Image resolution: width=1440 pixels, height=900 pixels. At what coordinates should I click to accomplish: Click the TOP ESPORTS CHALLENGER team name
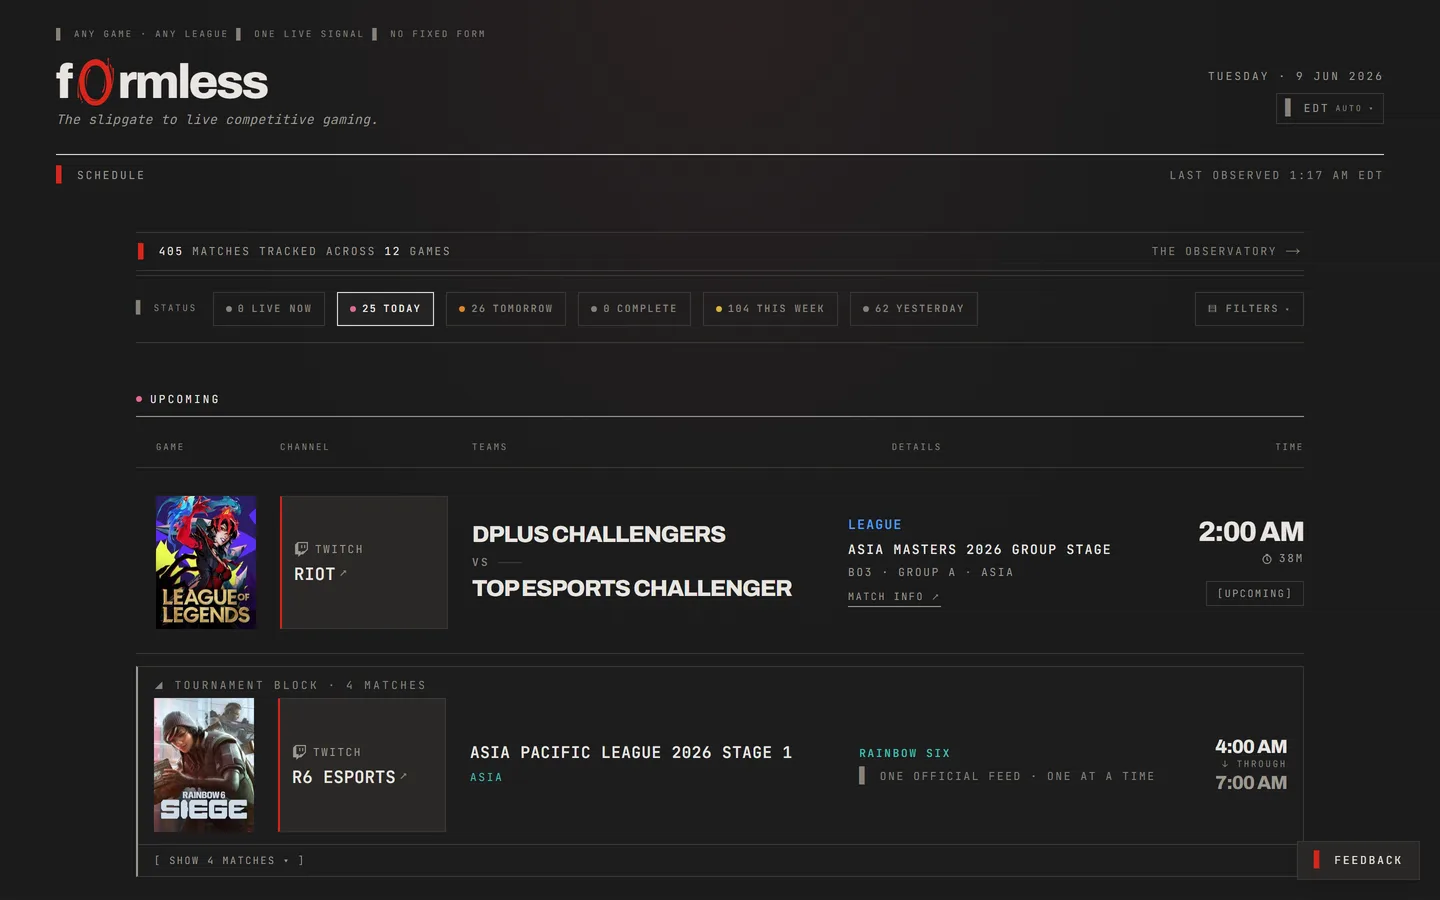[632, 588]
